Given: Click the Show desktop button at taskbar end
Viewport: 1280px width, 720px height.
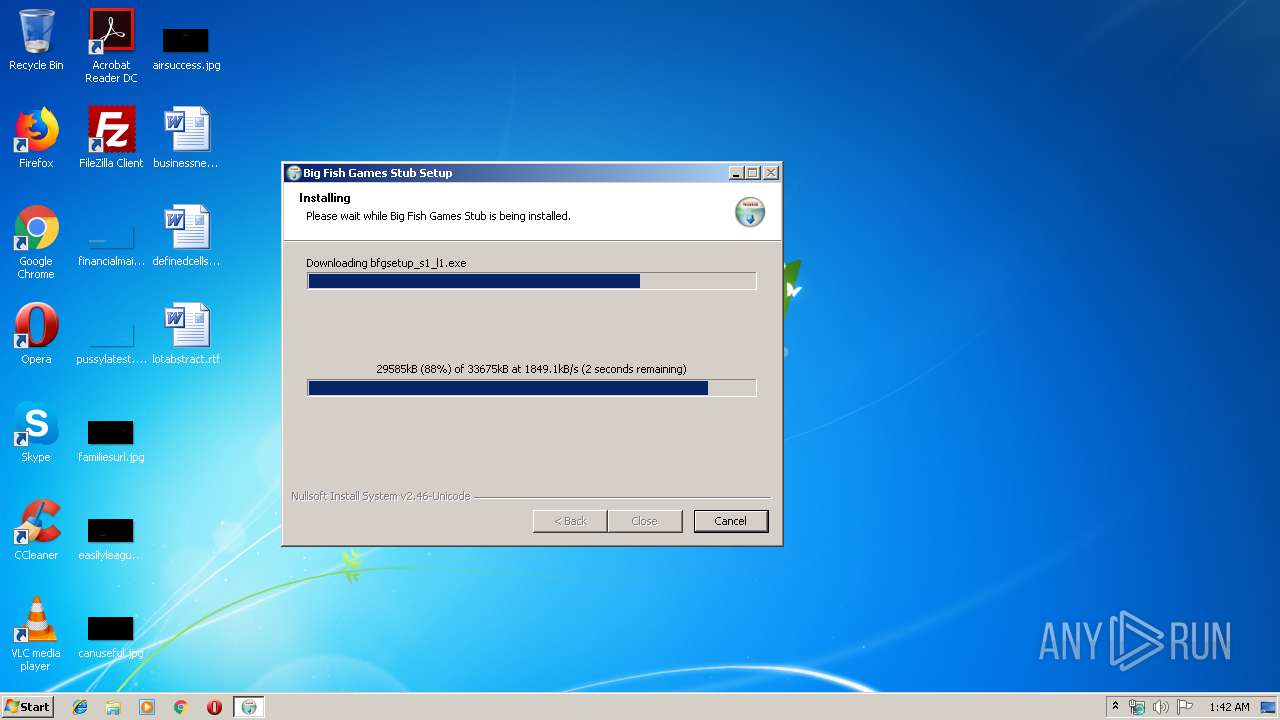Looking at the screenshot, I should 1268,707.
